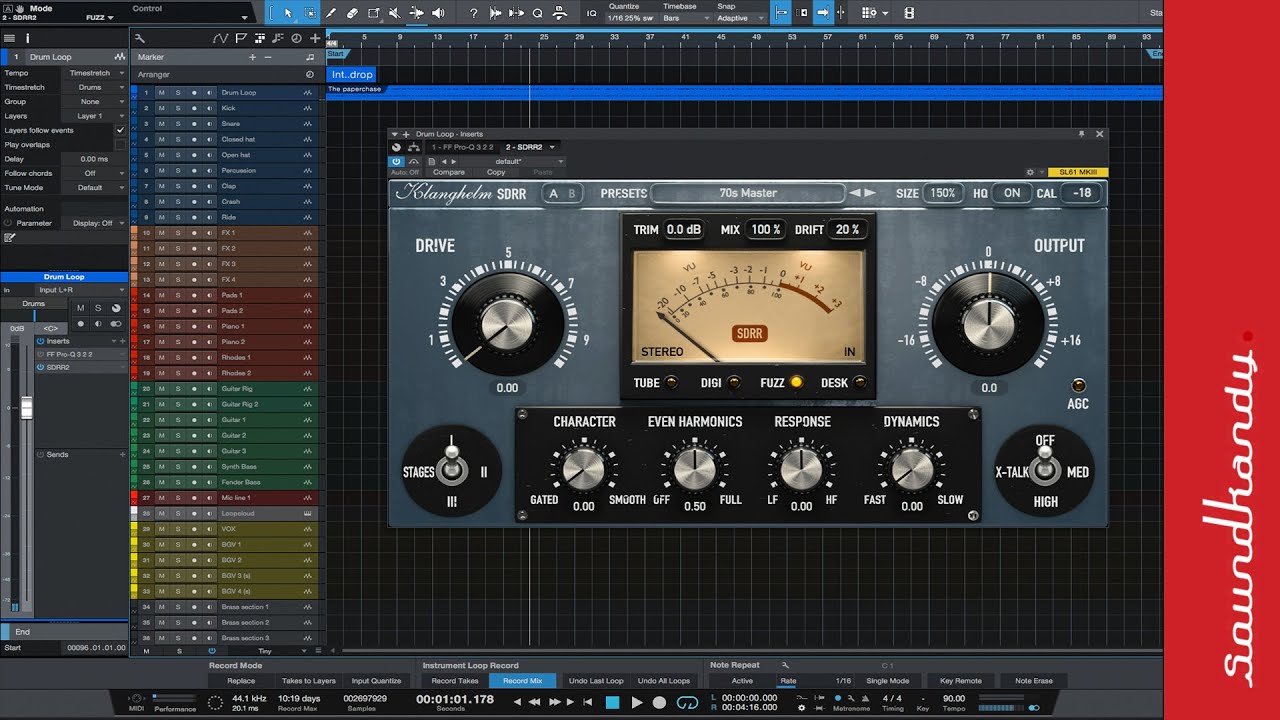Flip the STAGES toggle switch
The width and height of the screenshot is (1280, 720).
(451, 465)
